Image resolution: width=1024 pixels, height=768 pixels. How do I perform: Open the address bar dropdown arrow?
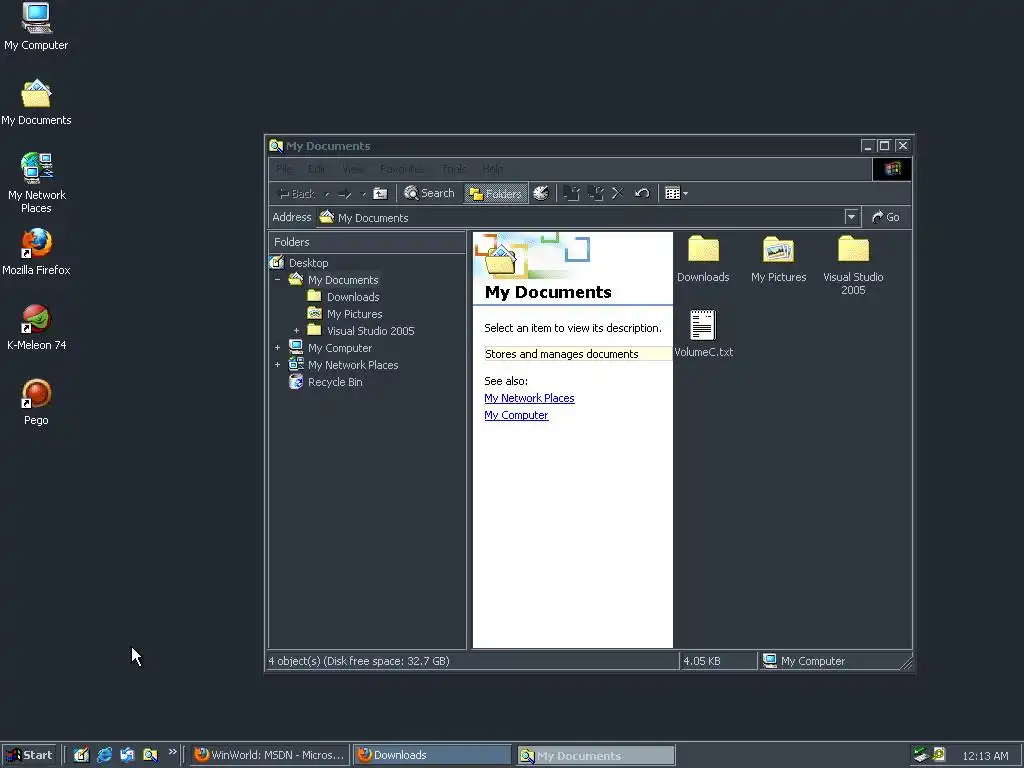[x=851, y=217]
